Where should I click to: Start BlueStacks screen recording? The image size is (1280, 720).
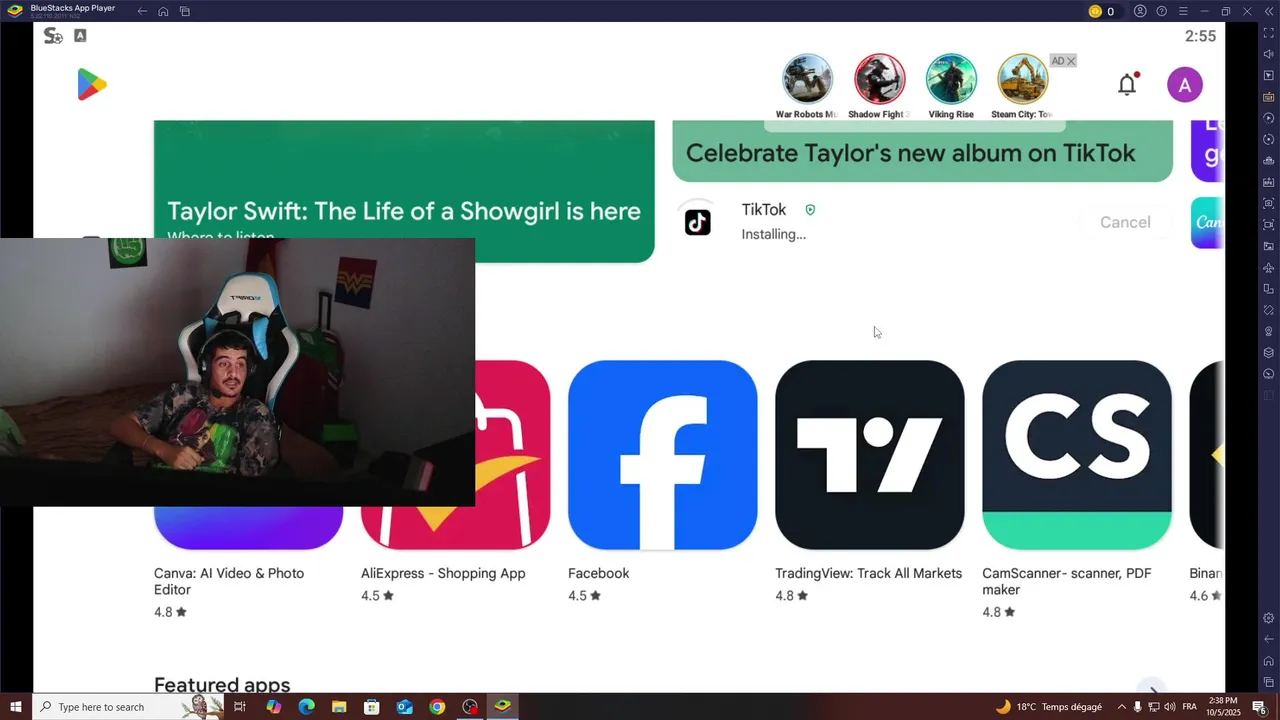click(1268, 225)
